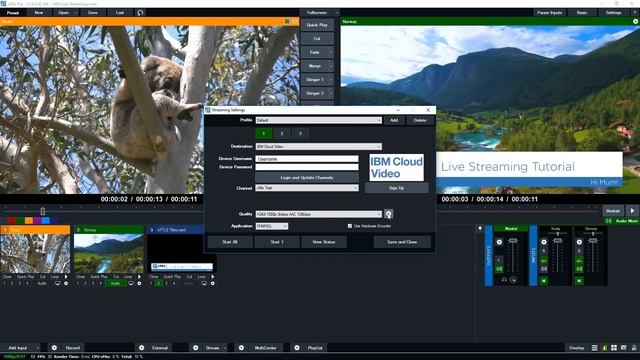Toggle Master headphones monitor icon
Image resolution: width=640 pixels, height=360 pixels.
click(x=504, y=280)
